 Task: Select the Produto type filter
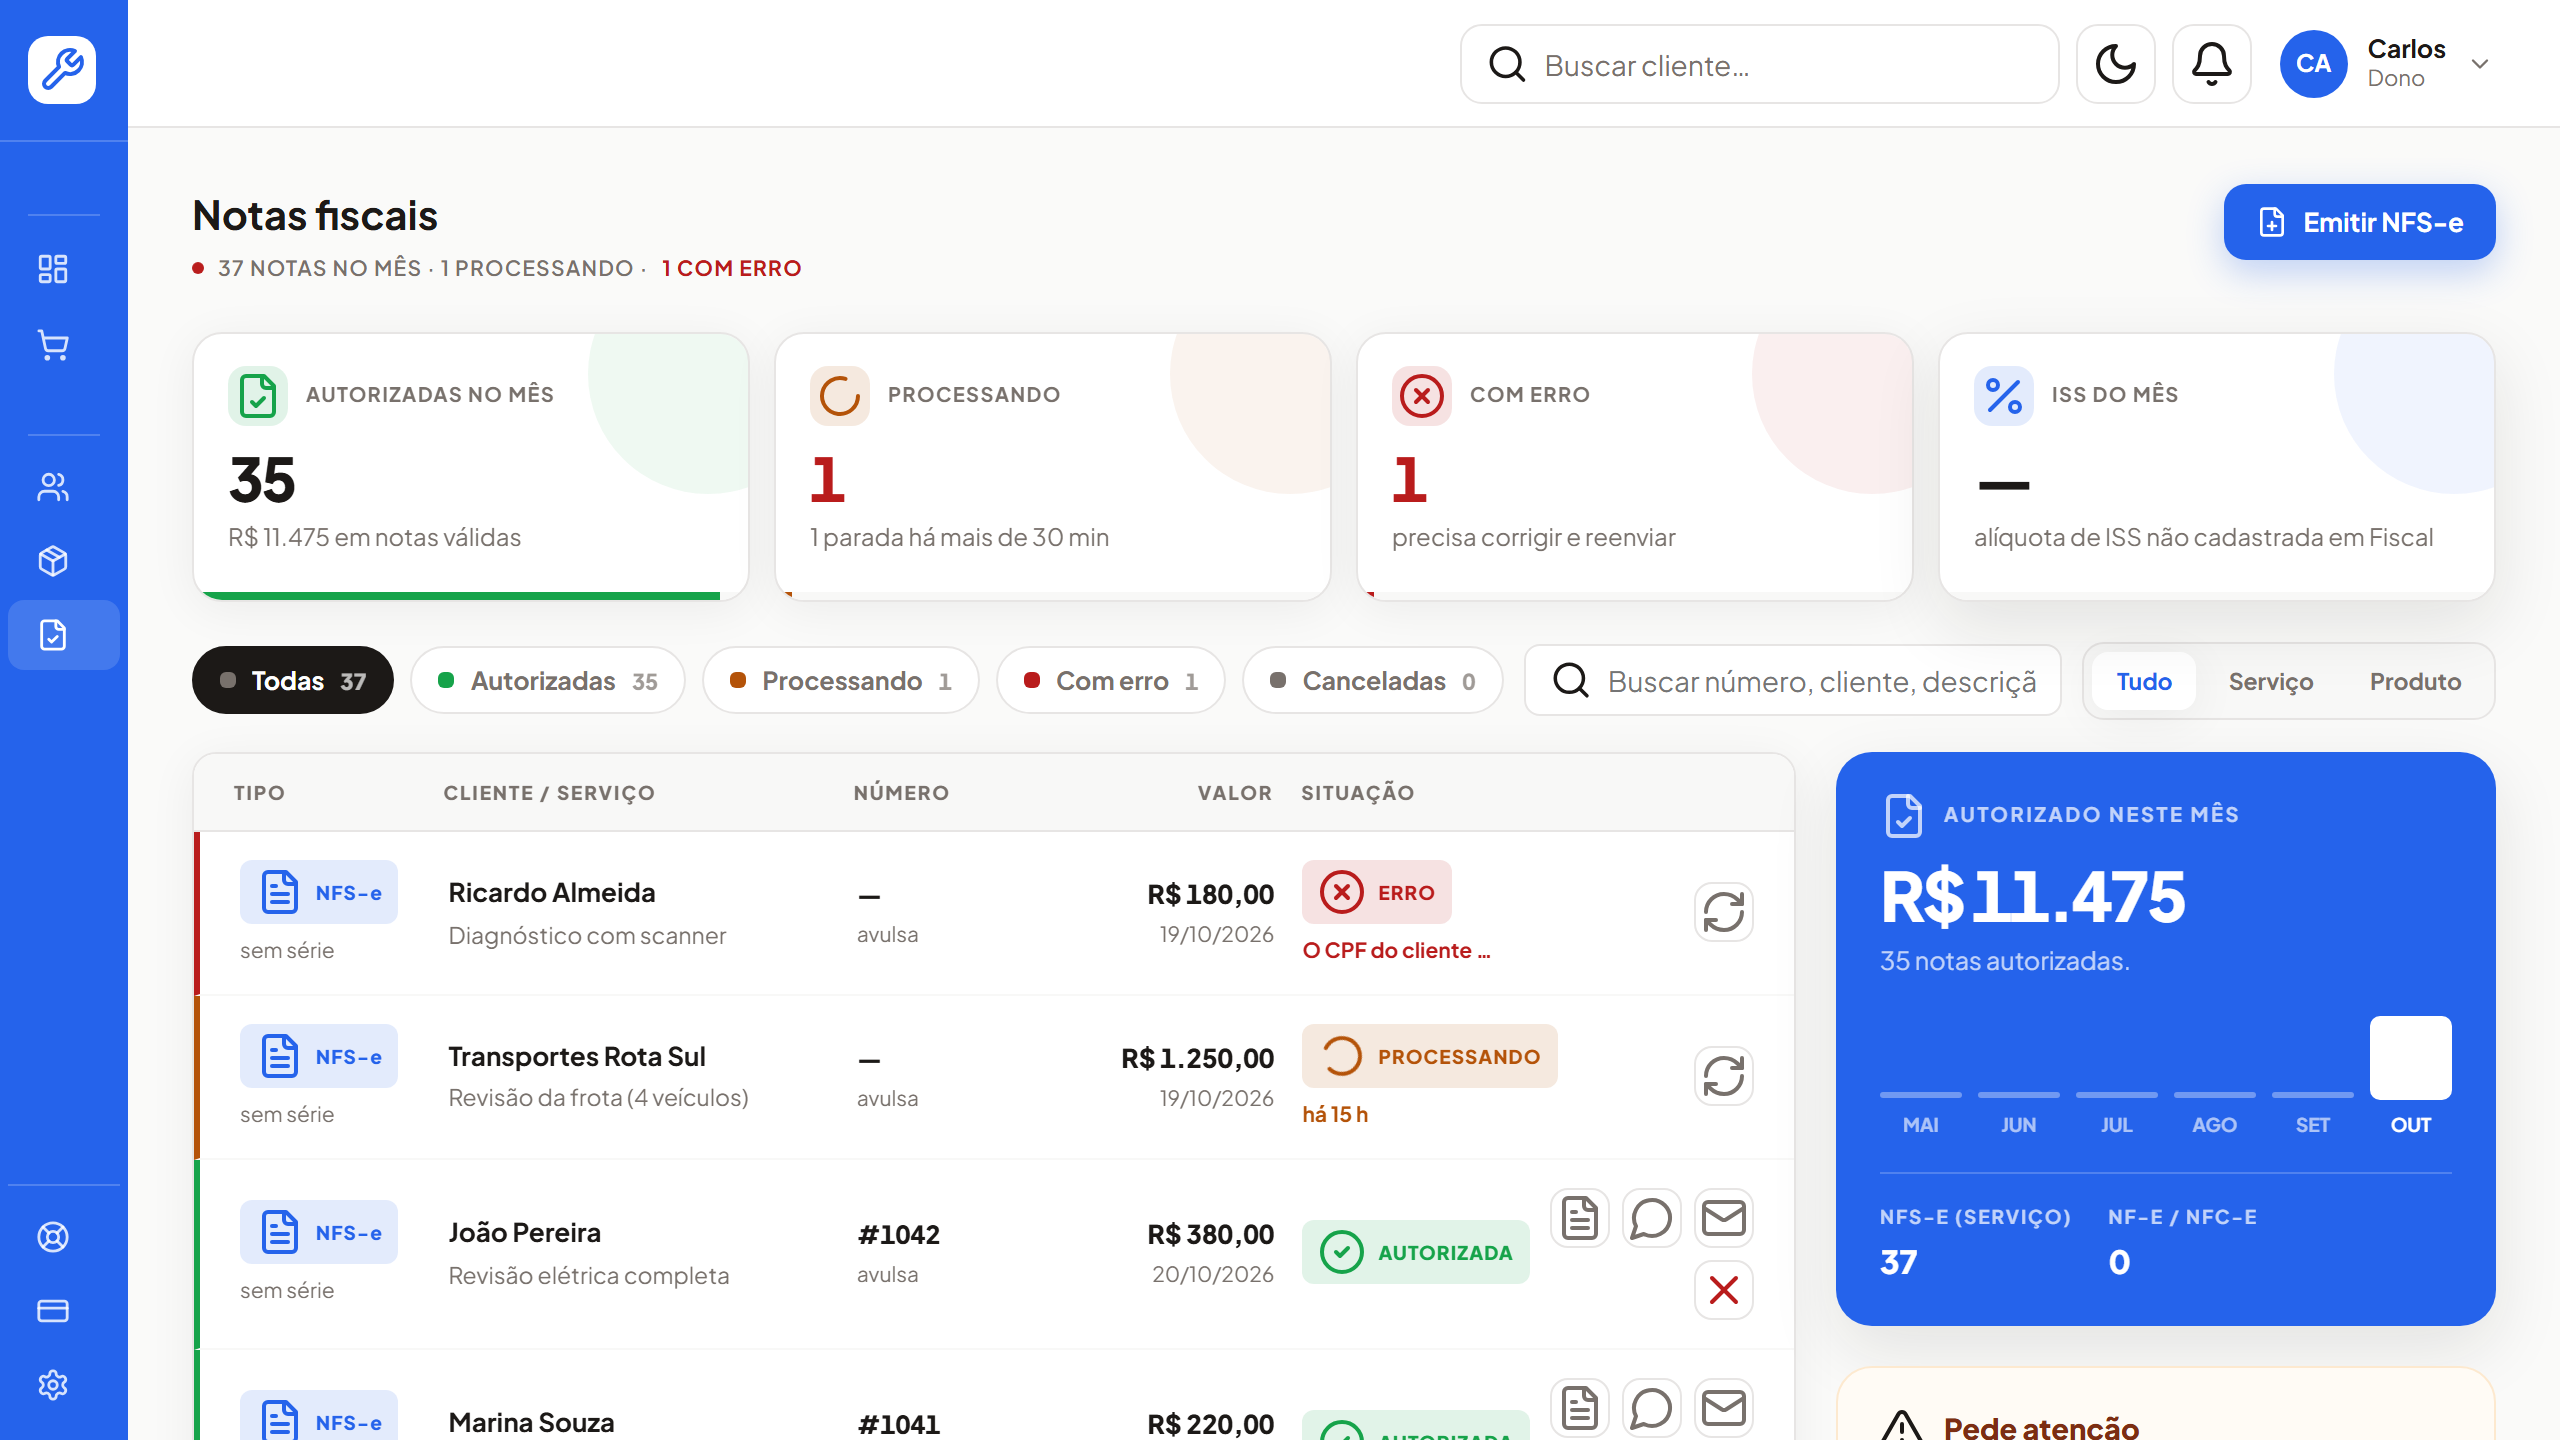[x=2415, y=681]
